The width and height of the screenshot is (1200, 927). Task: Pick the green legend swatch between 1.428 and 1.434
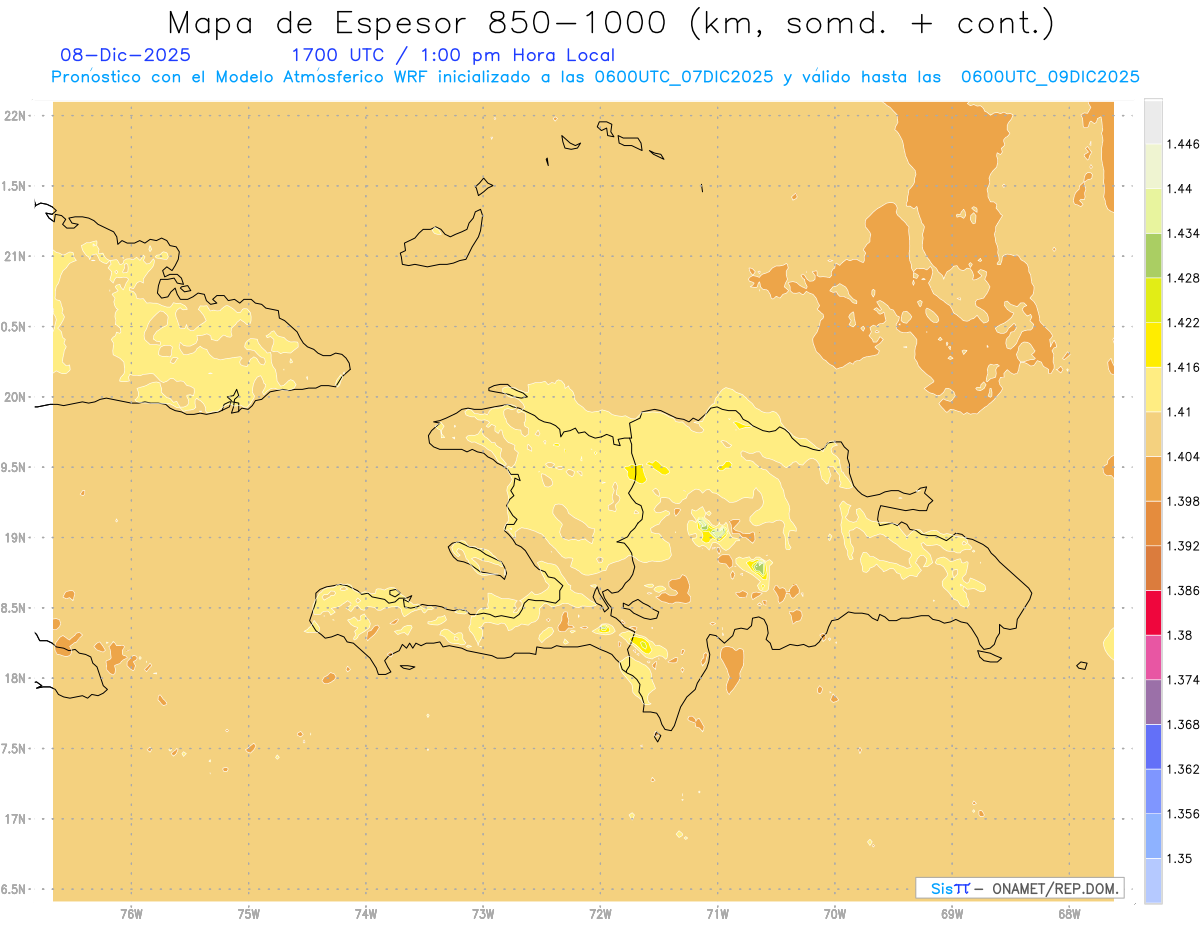[1153, 255]
